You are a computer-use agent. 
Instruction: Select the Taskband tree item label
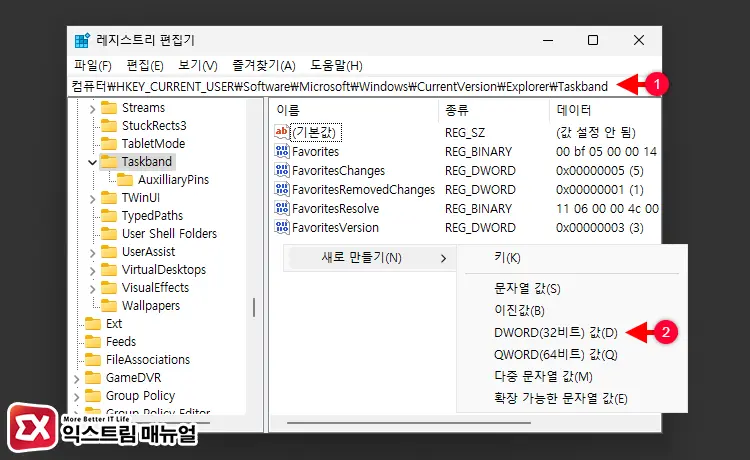point(146,162)
